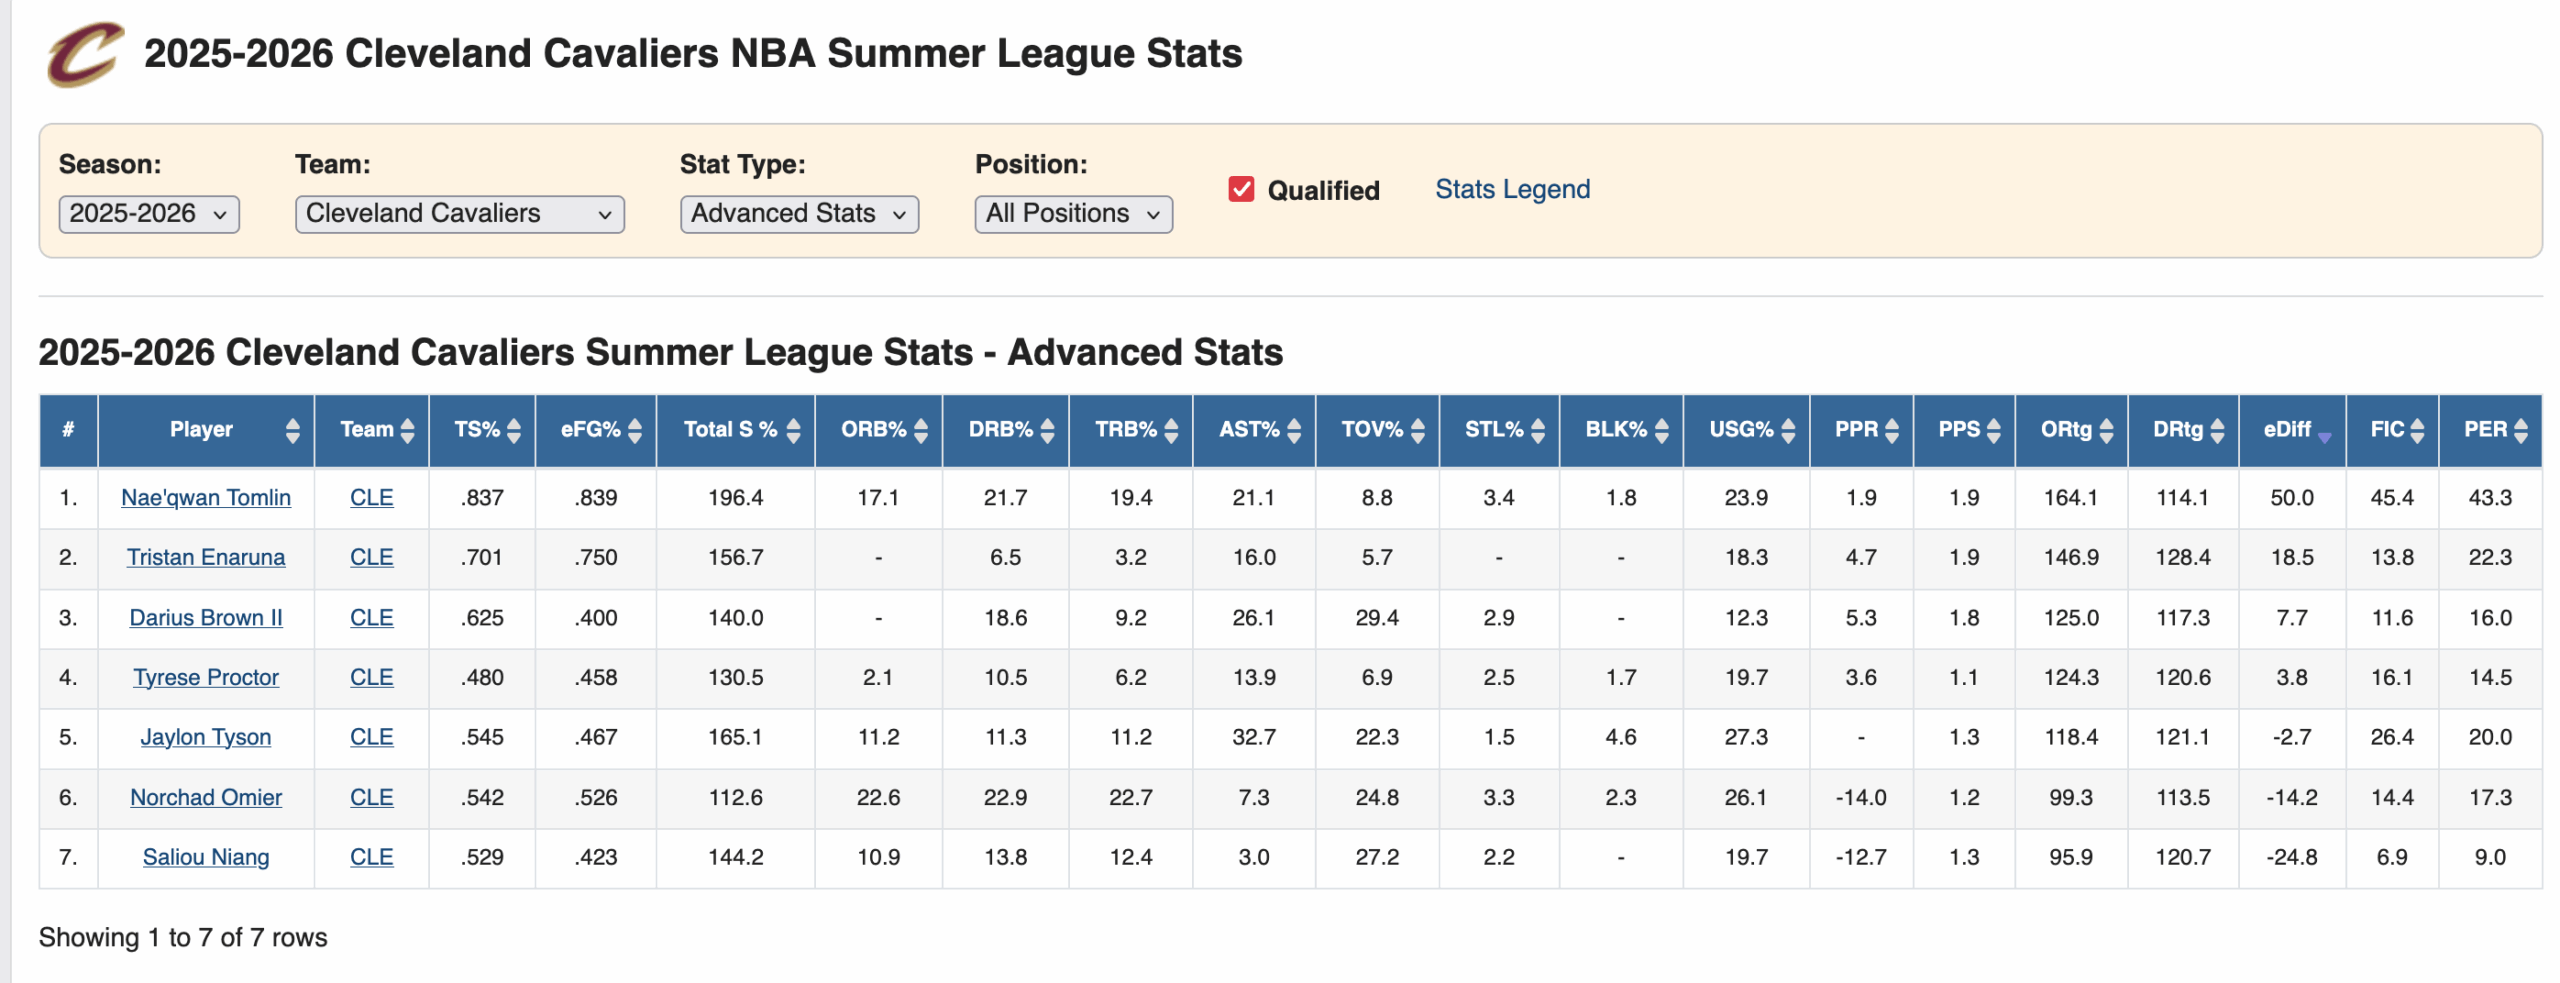The image size is (2560, 983).
Task: Click the DRtg column header
Action: pyautogui.click(x=2177, y=430)
